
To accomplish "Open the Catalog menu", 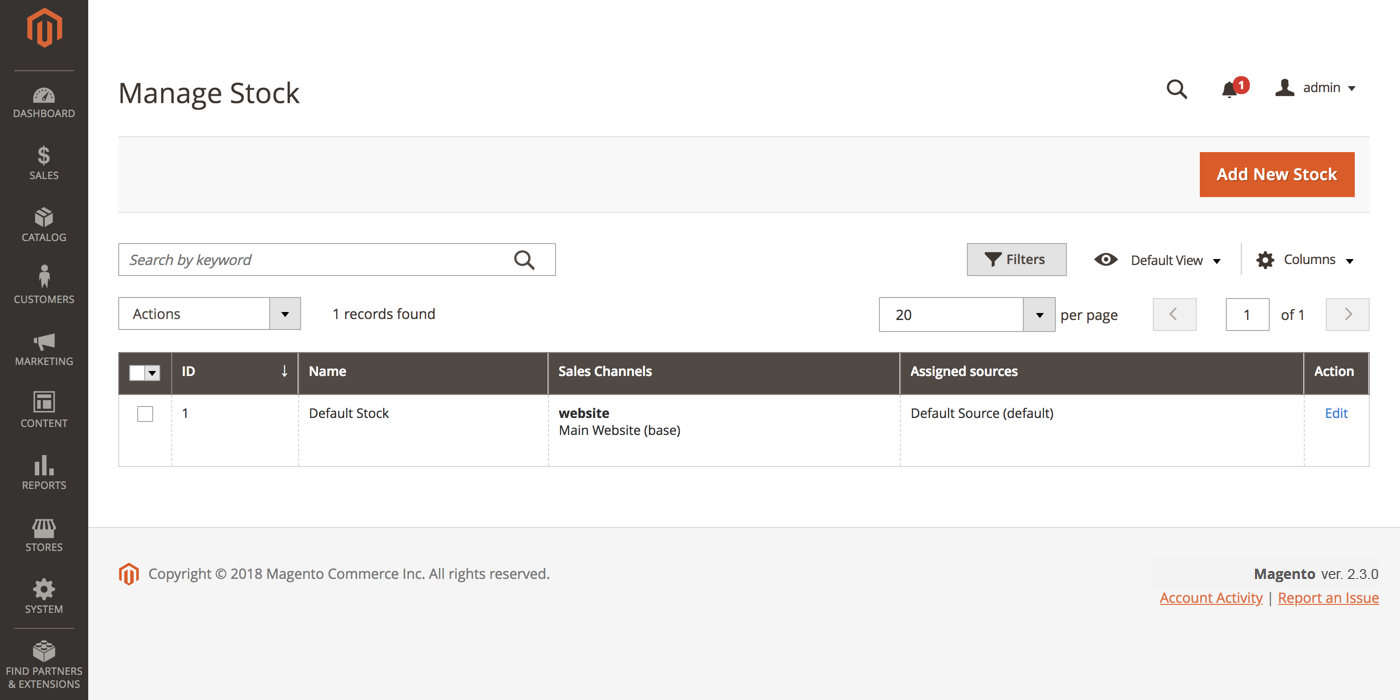I will click(44, 226).
